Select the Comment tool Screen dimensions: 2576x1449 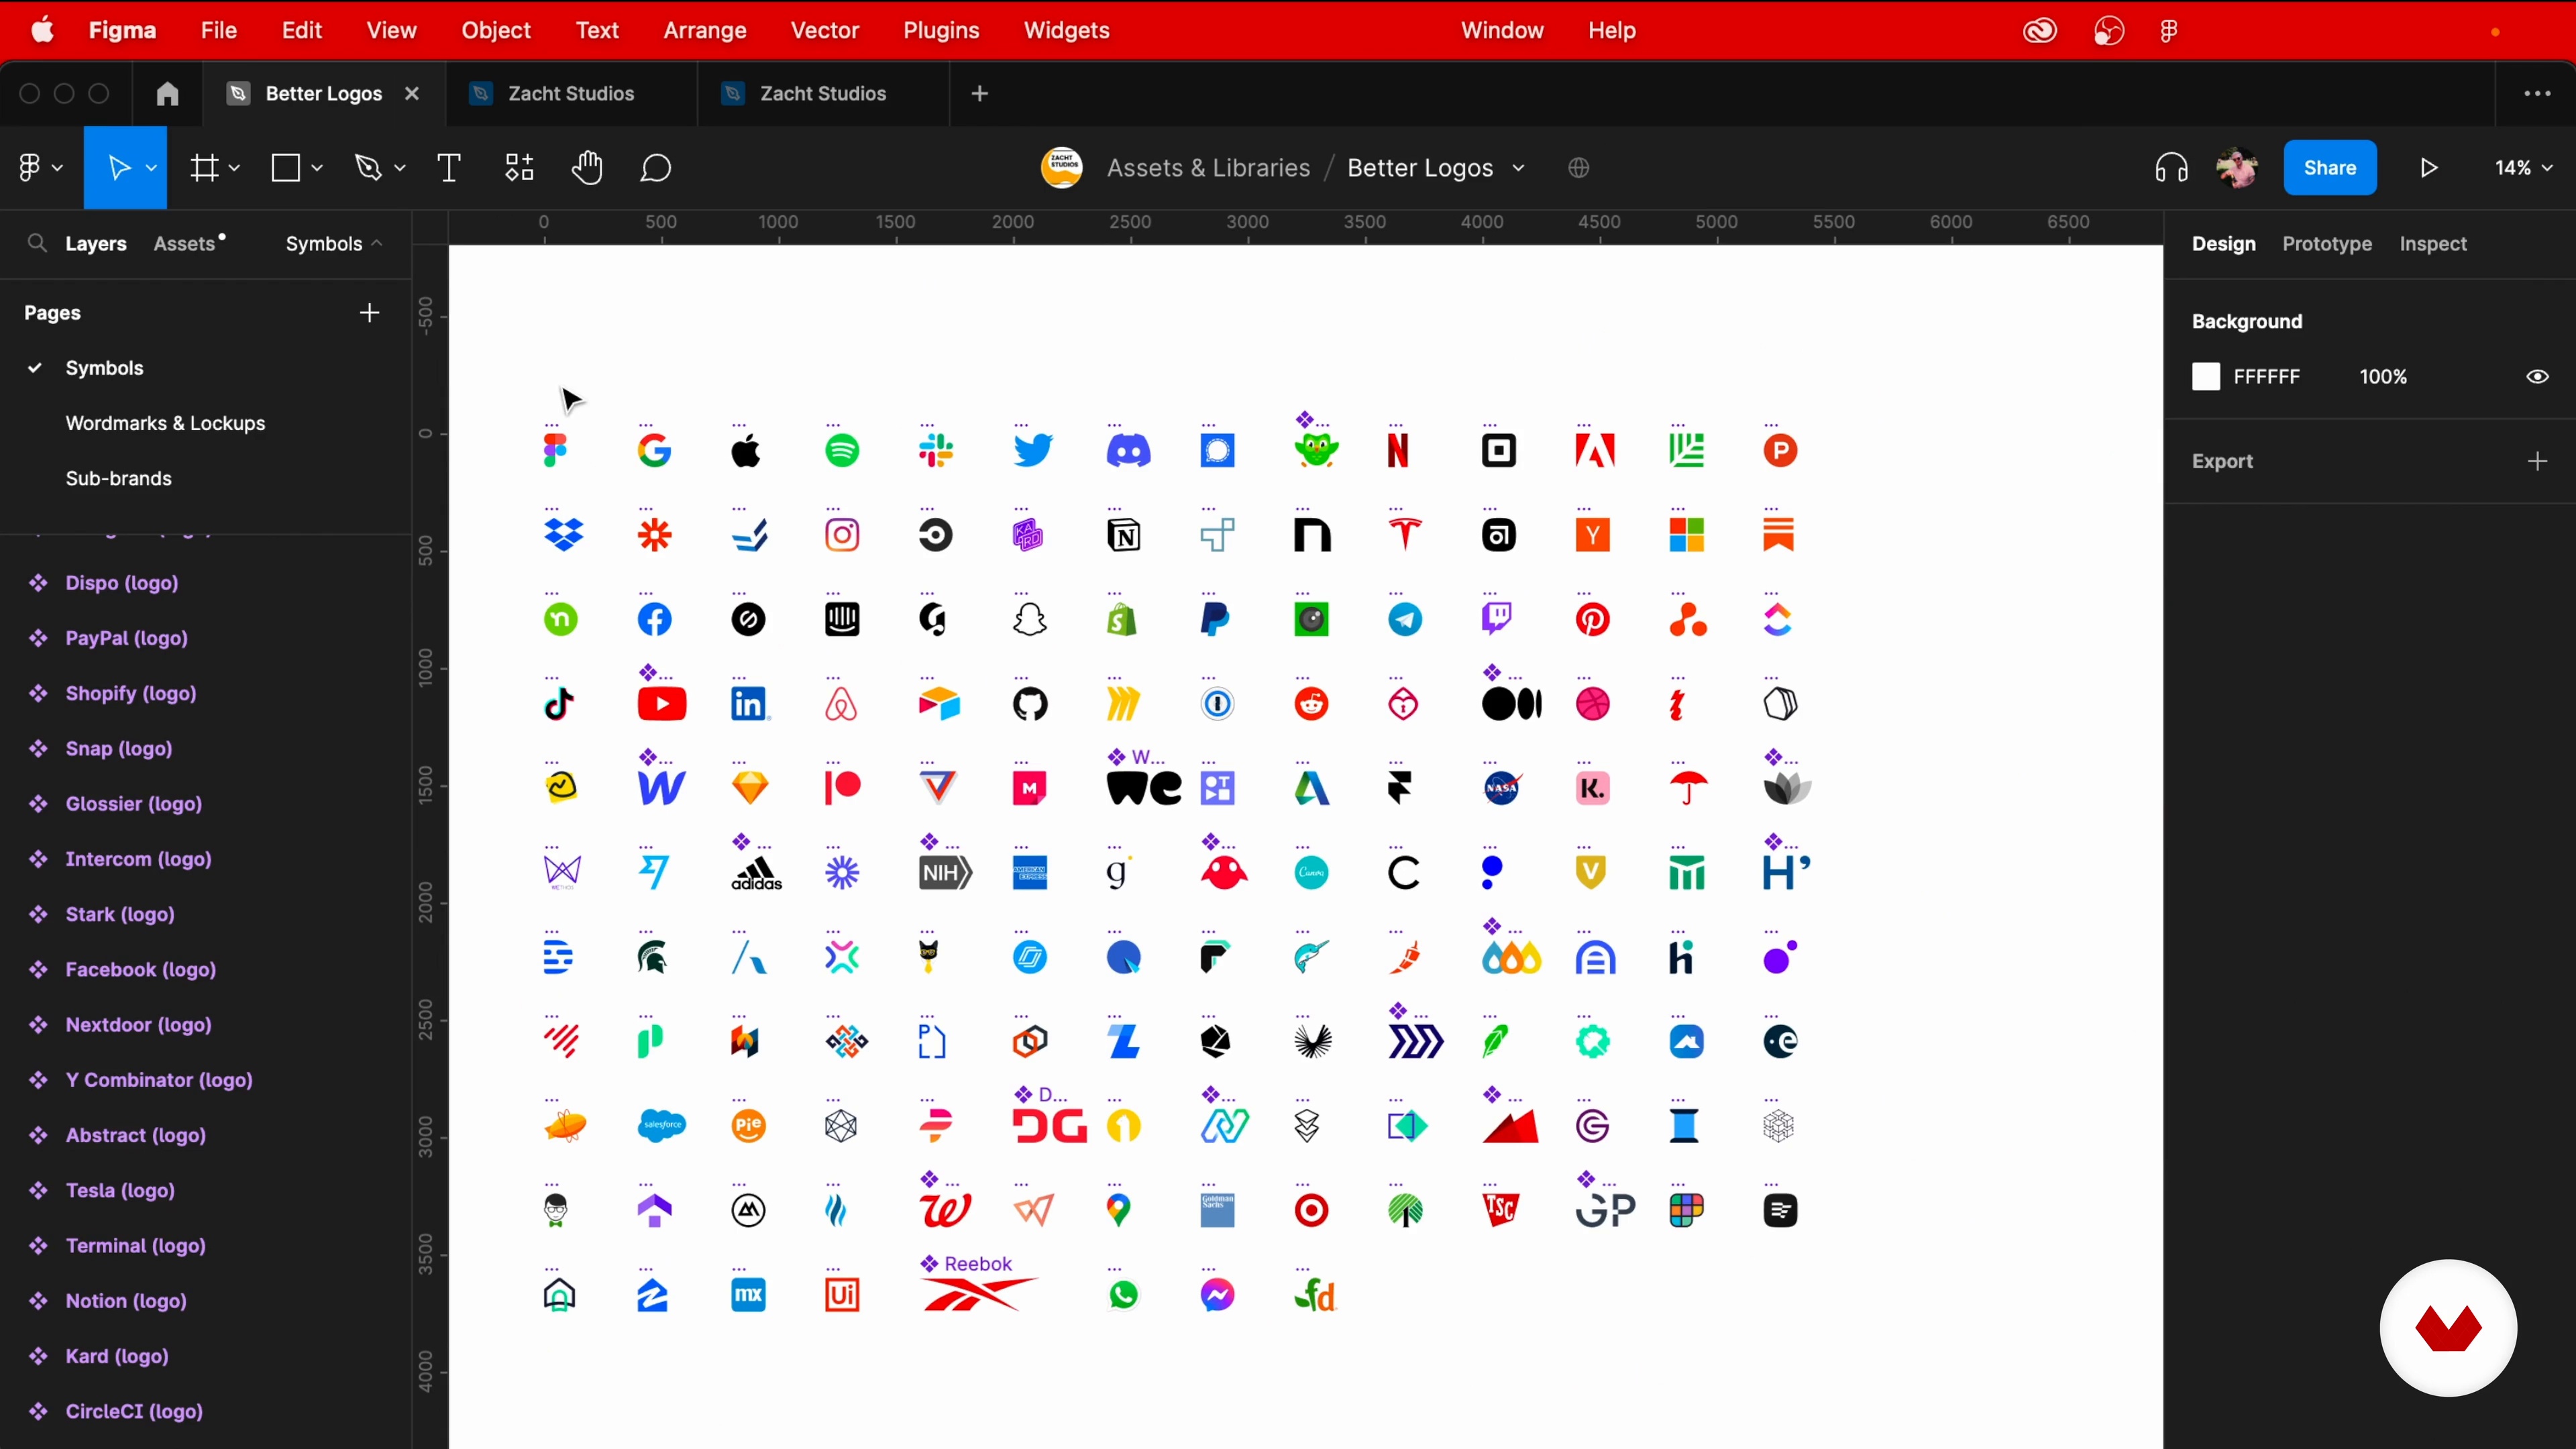655,168
